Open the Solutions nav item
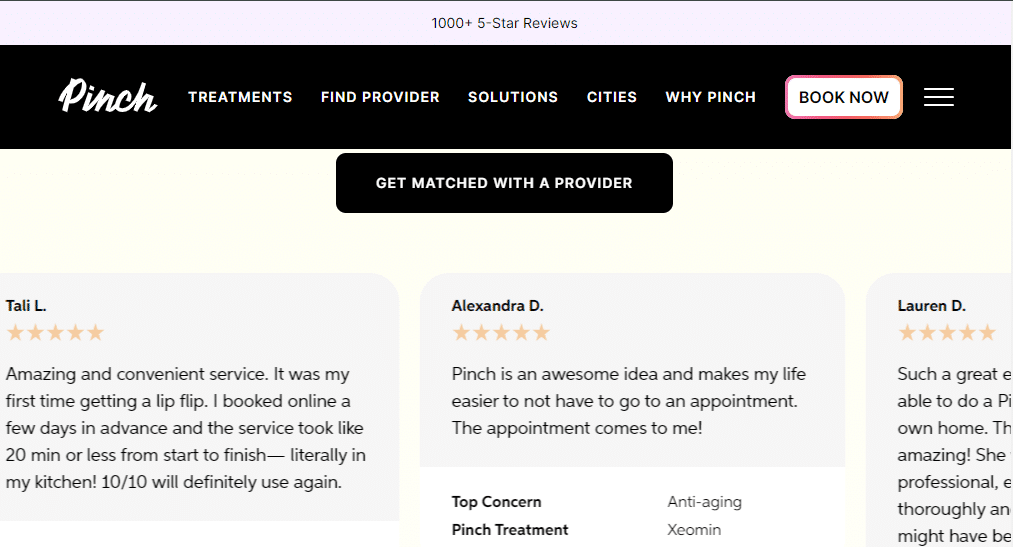 pyautogui.click(x=513, y=97)
